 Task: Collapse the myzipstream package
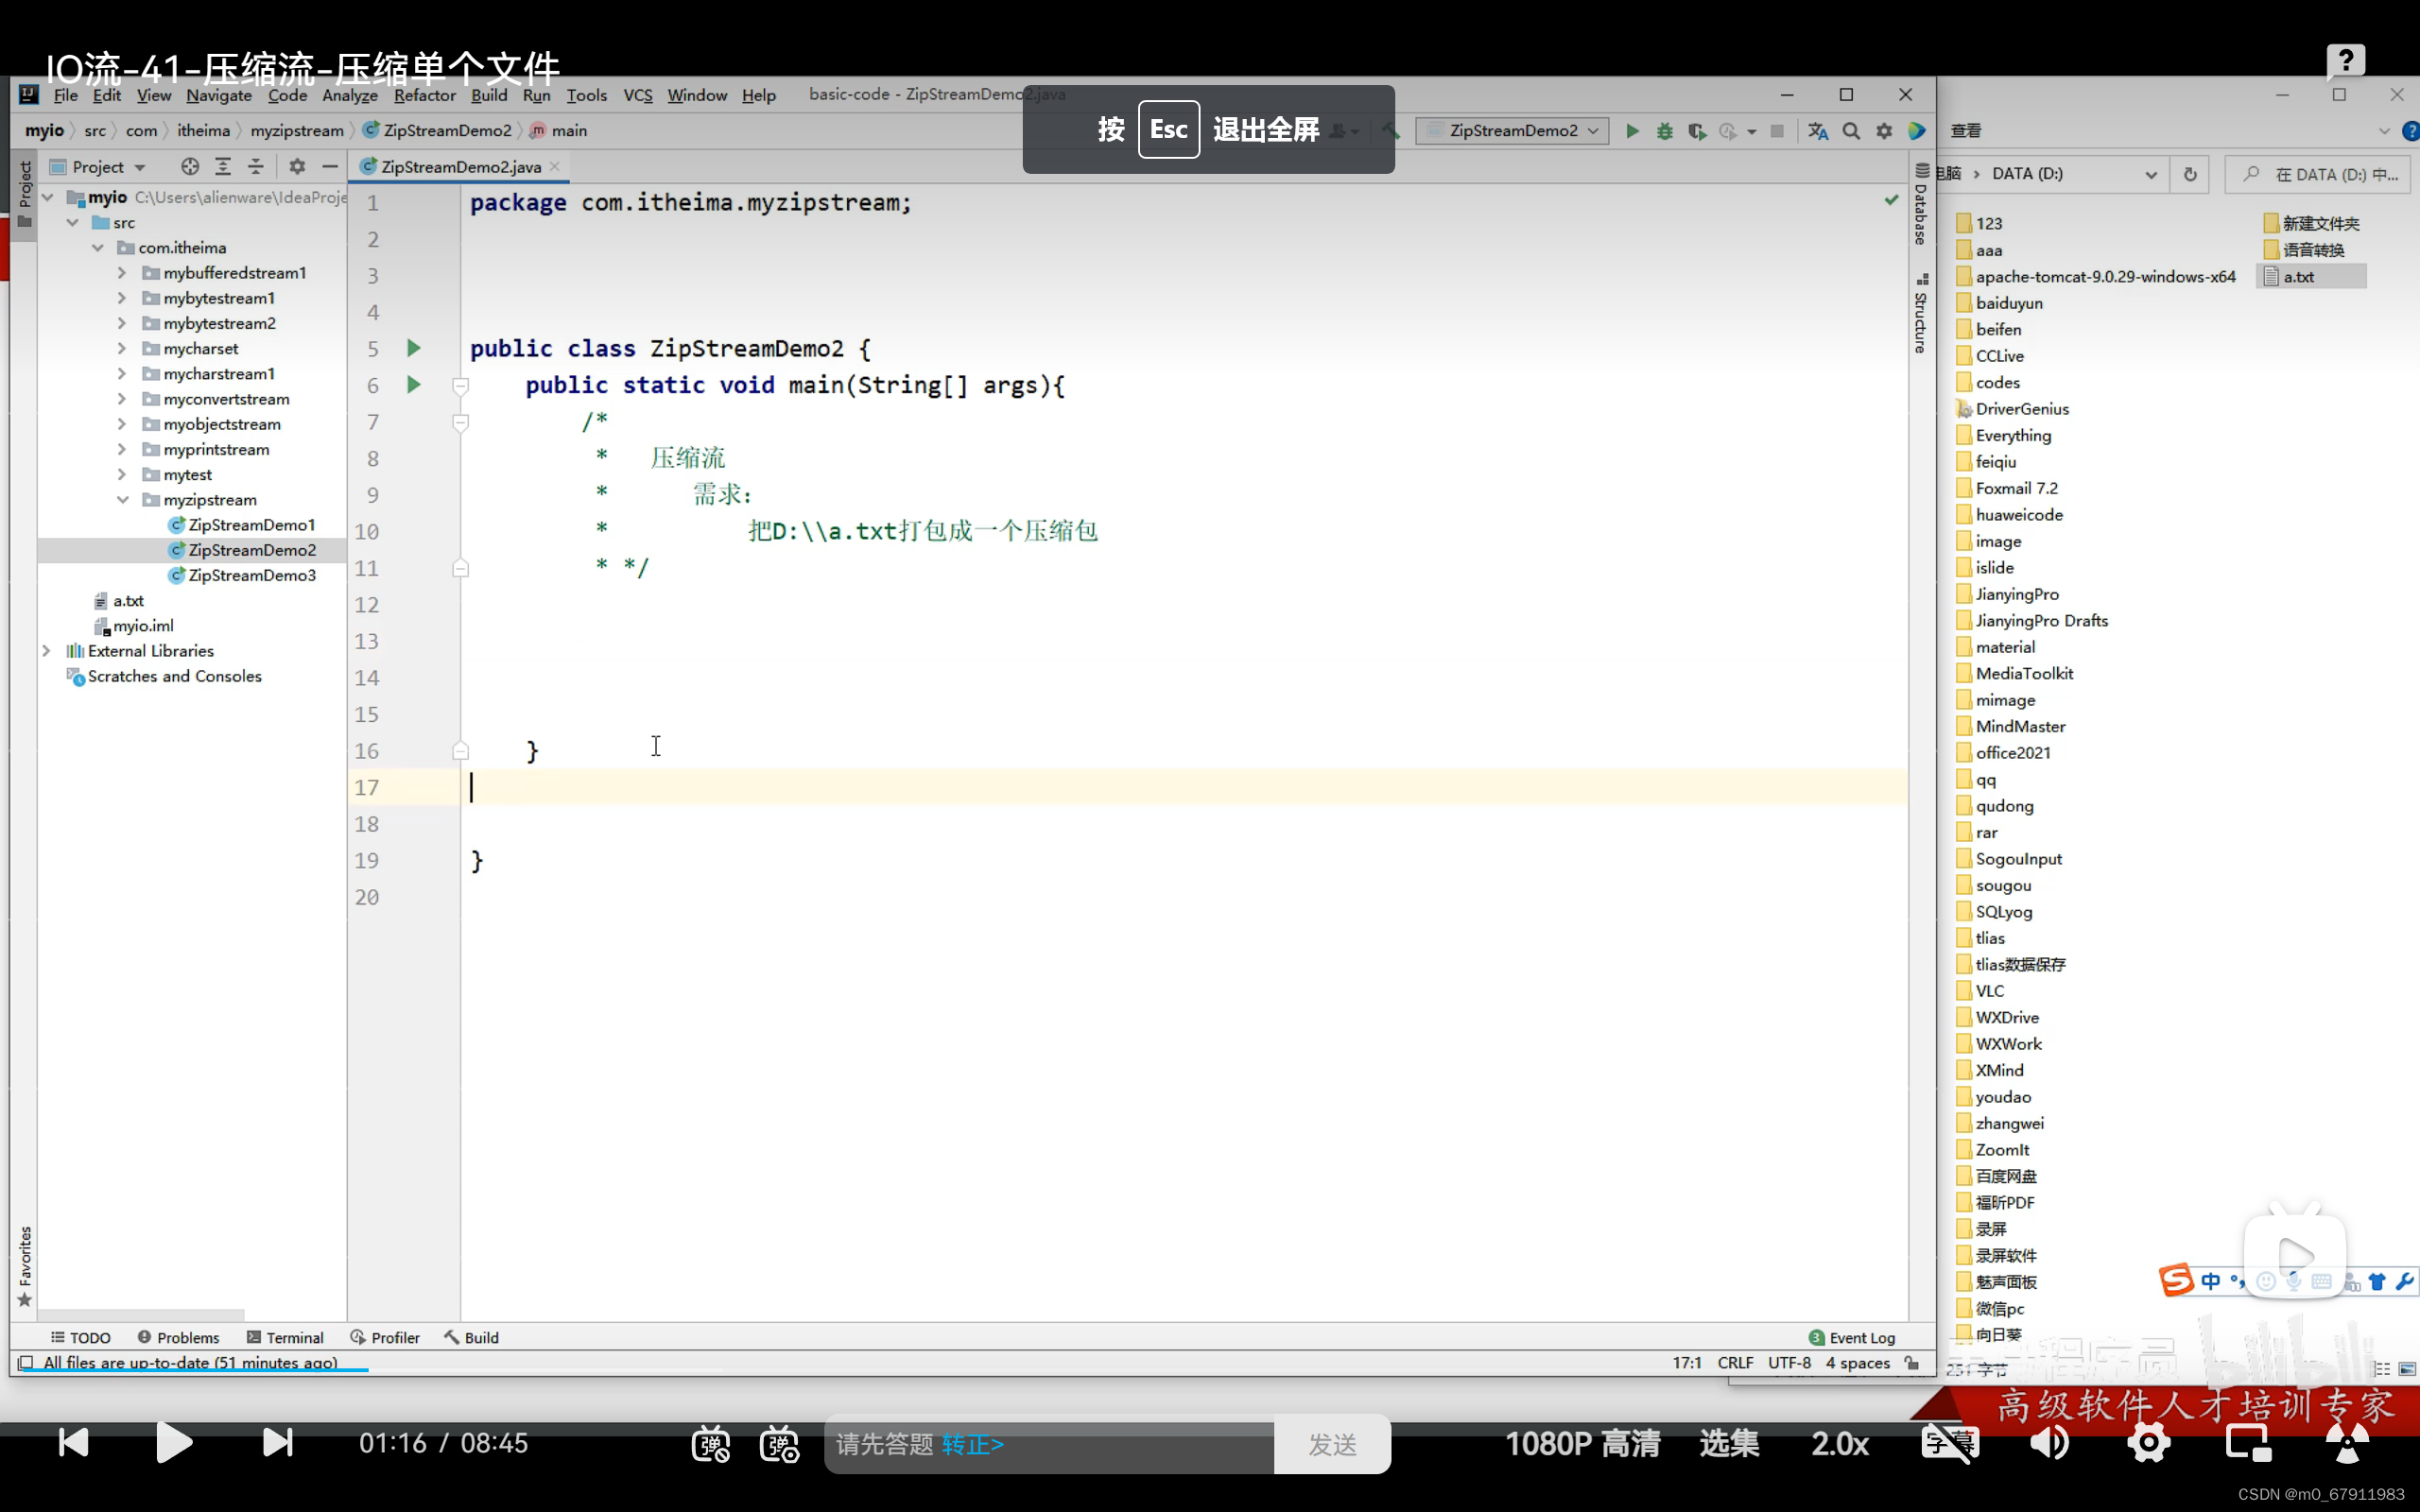pos(122,500)
